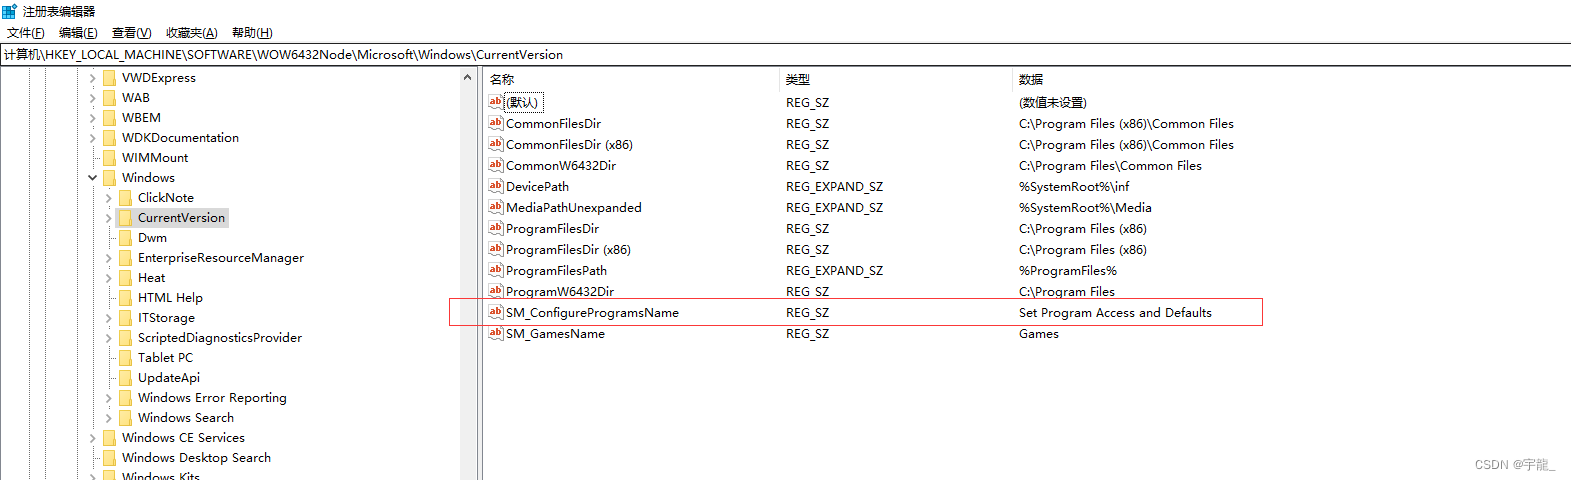The image size is (1571, 480).
Task: Expand the WDKDocumentation tree node
Action: point(92,138)
